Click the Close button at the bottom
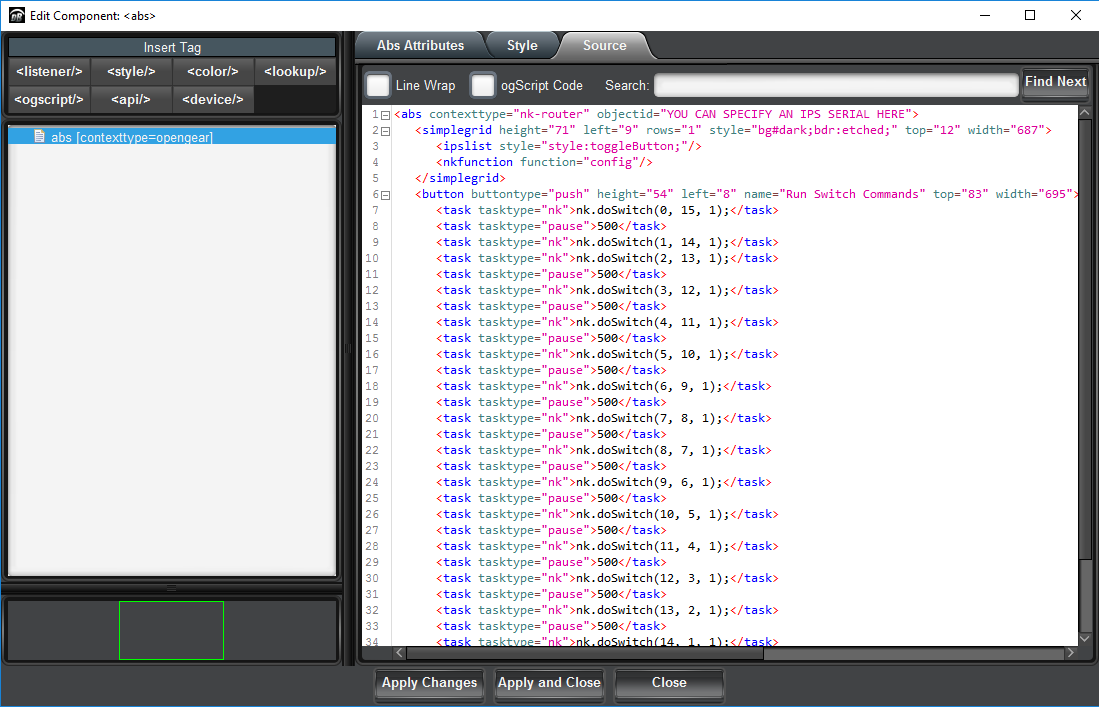 [669, 683]
